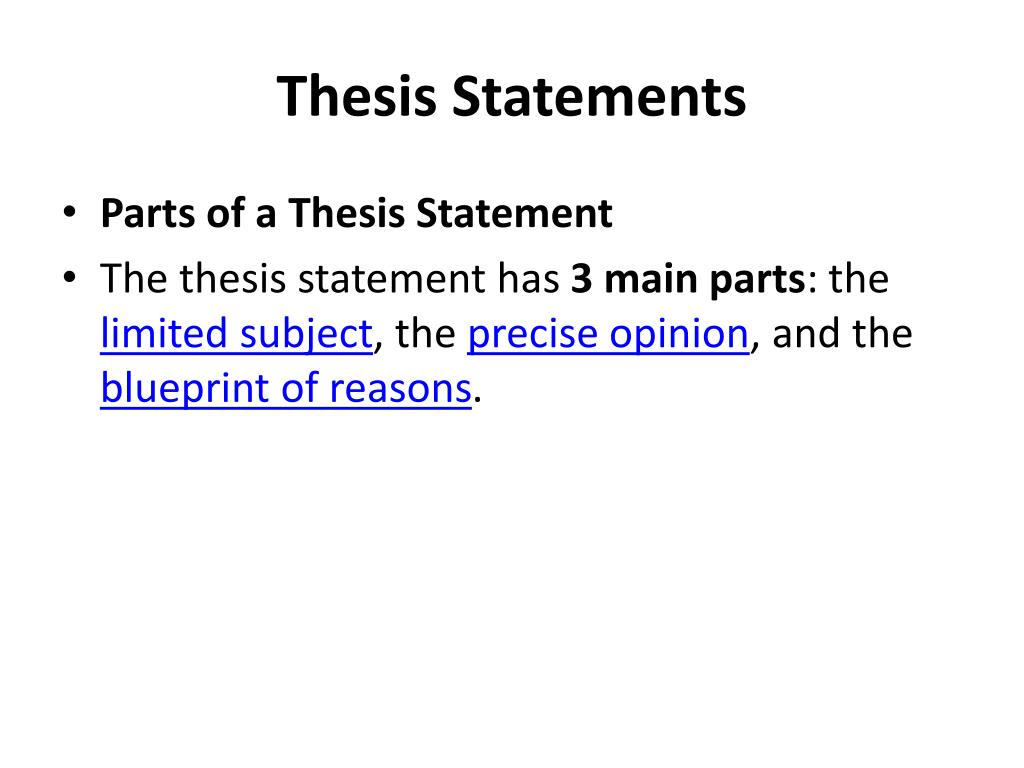1024x768 pixels.
Task: Follow the 'precise opinion' link
Action: pyautogui.click(x=608, y=334)
